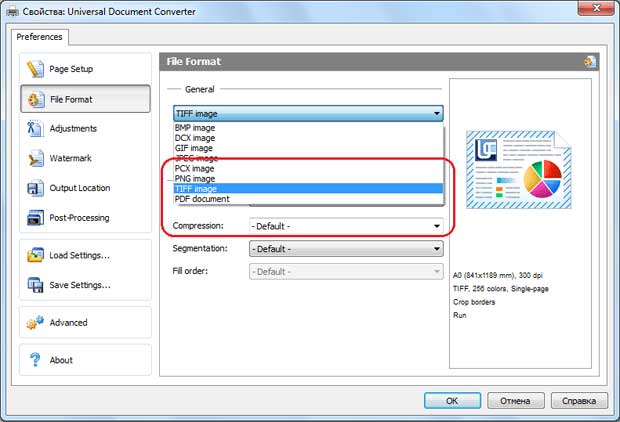Open the About page
This screenshot has height=422, width=620.
pyautogui.click(x=85, y=360)
